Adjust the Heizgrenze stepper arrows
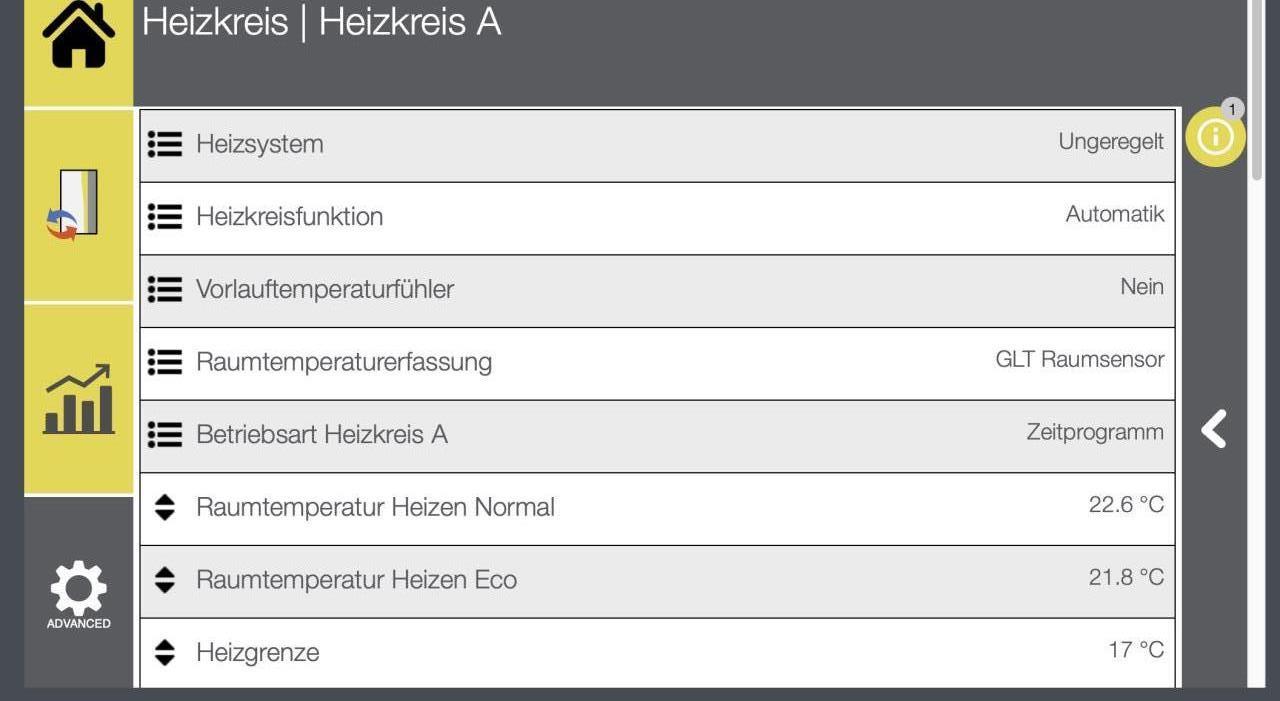This screenshot has height=701, width=1280. 165,653
